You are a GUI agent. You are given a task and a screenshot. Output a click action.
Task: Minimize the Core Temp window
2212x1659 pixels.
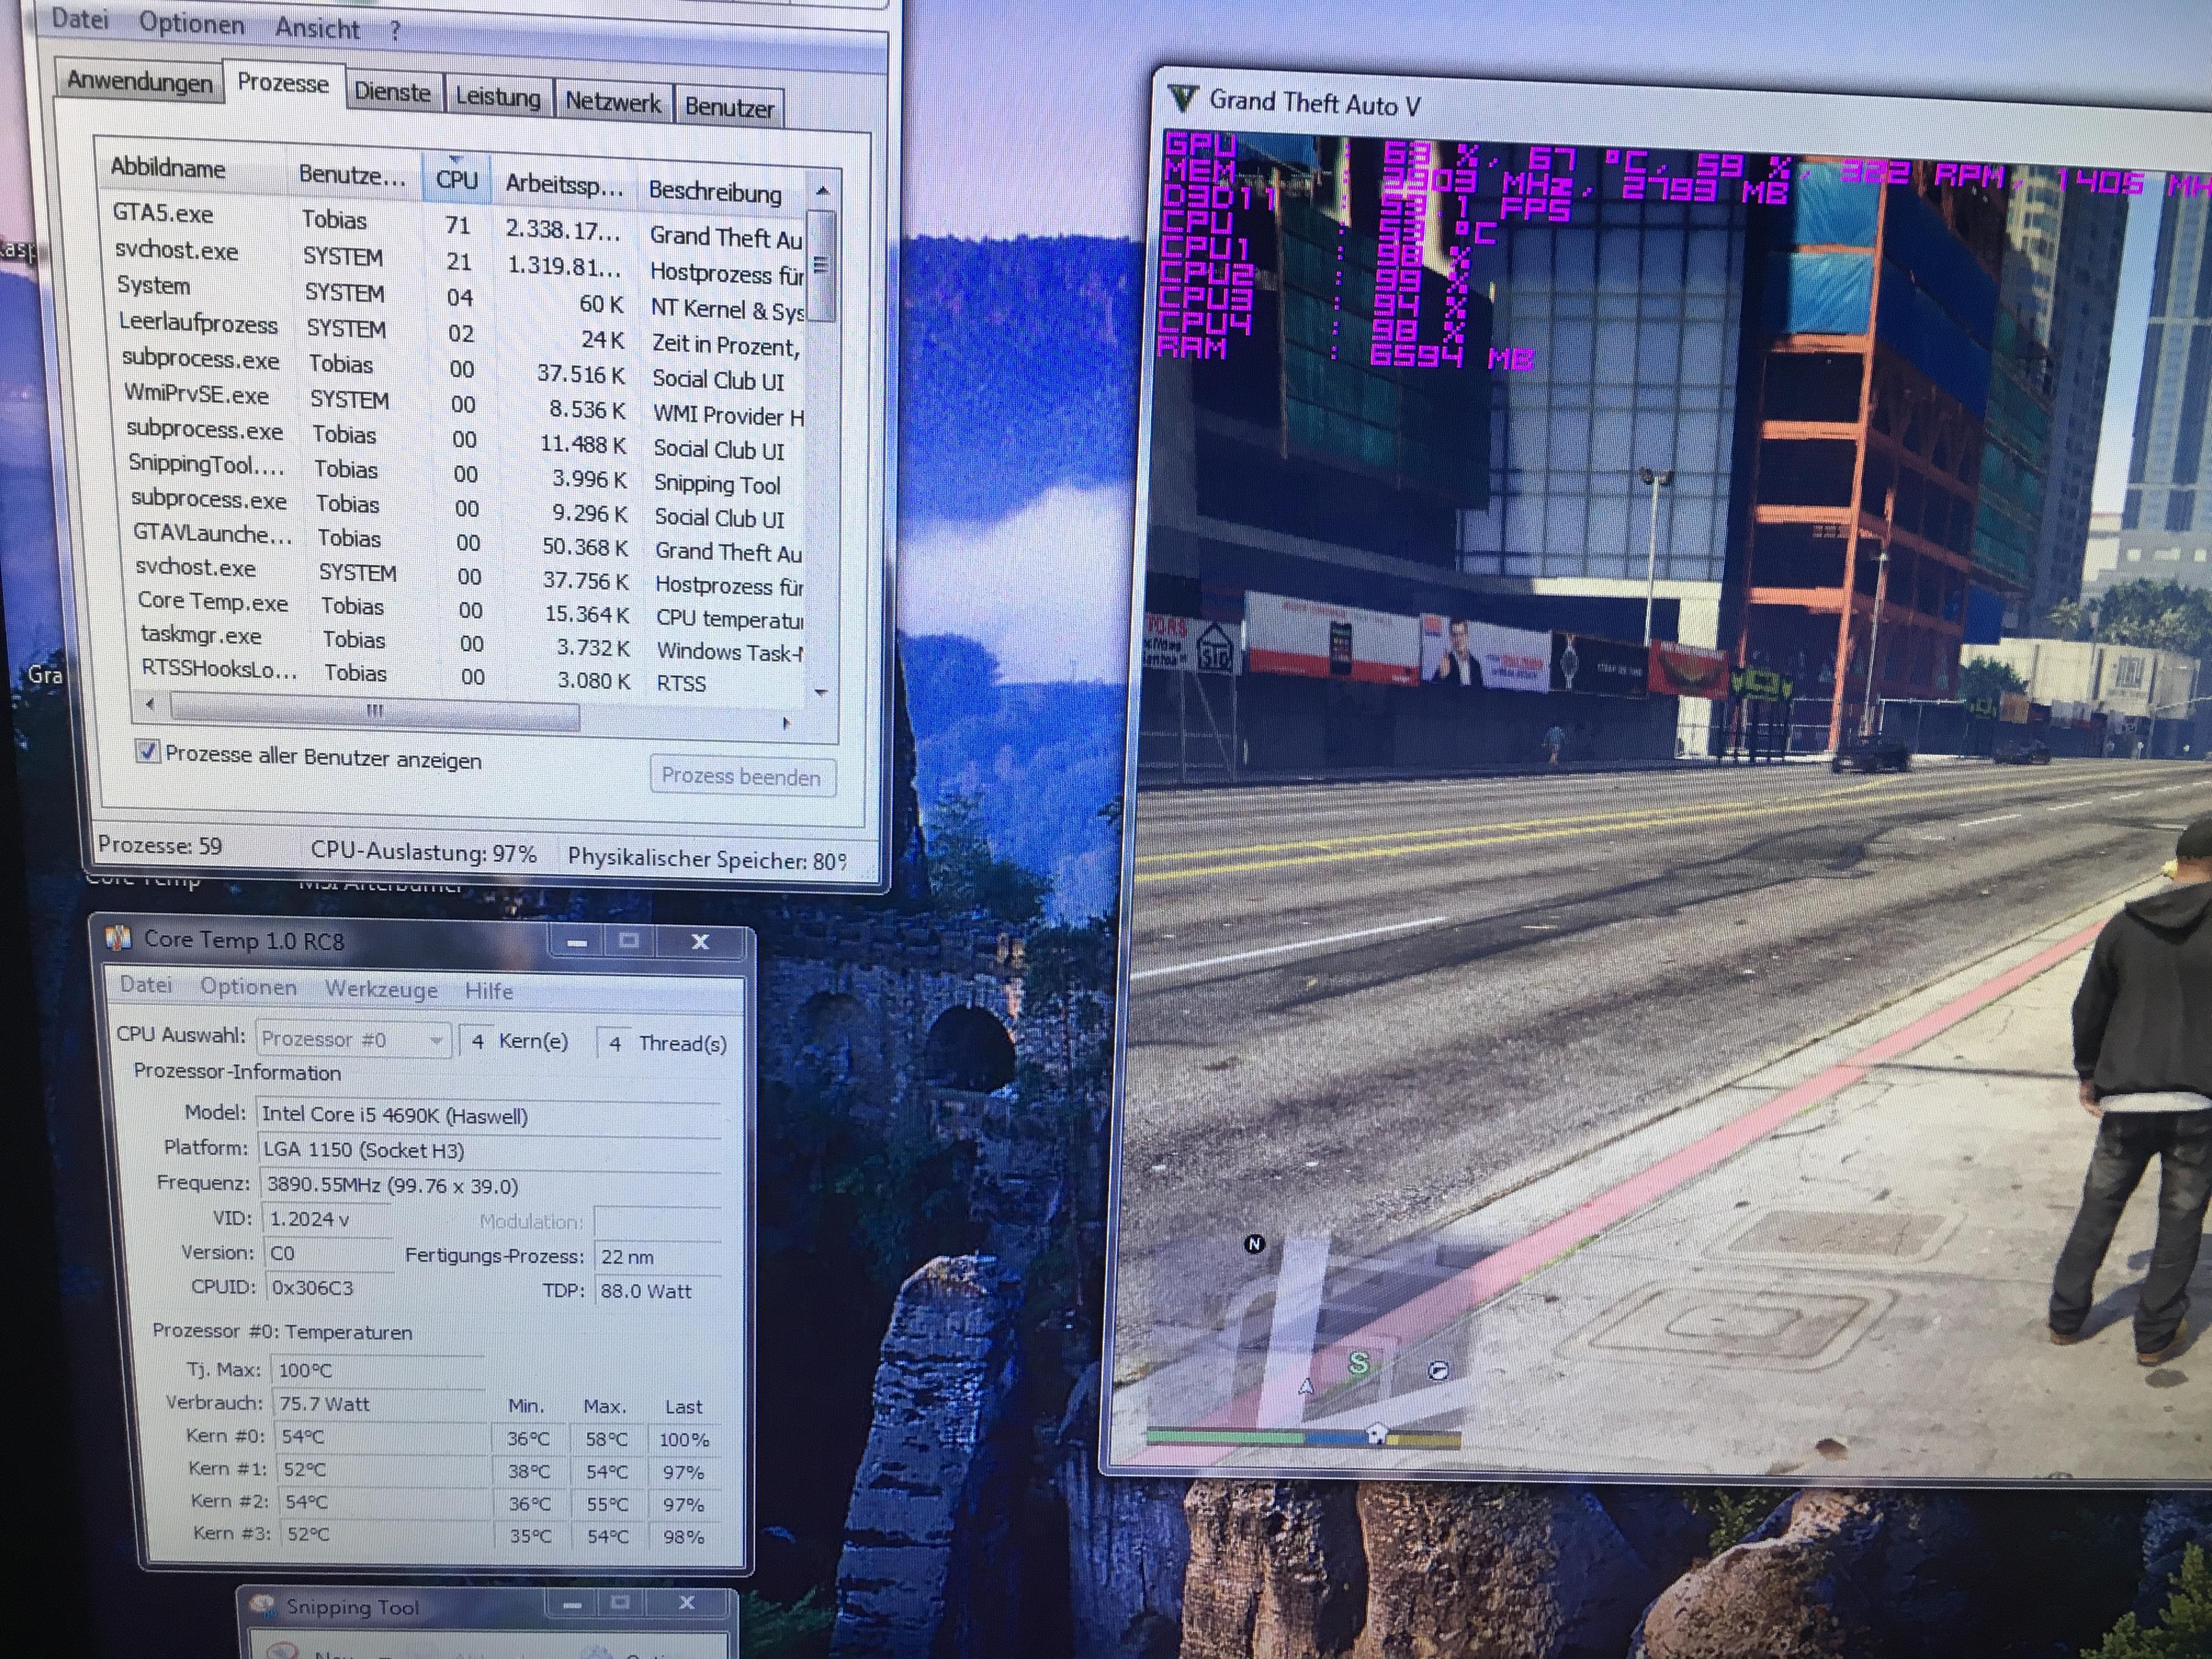(x=577, y=942)
